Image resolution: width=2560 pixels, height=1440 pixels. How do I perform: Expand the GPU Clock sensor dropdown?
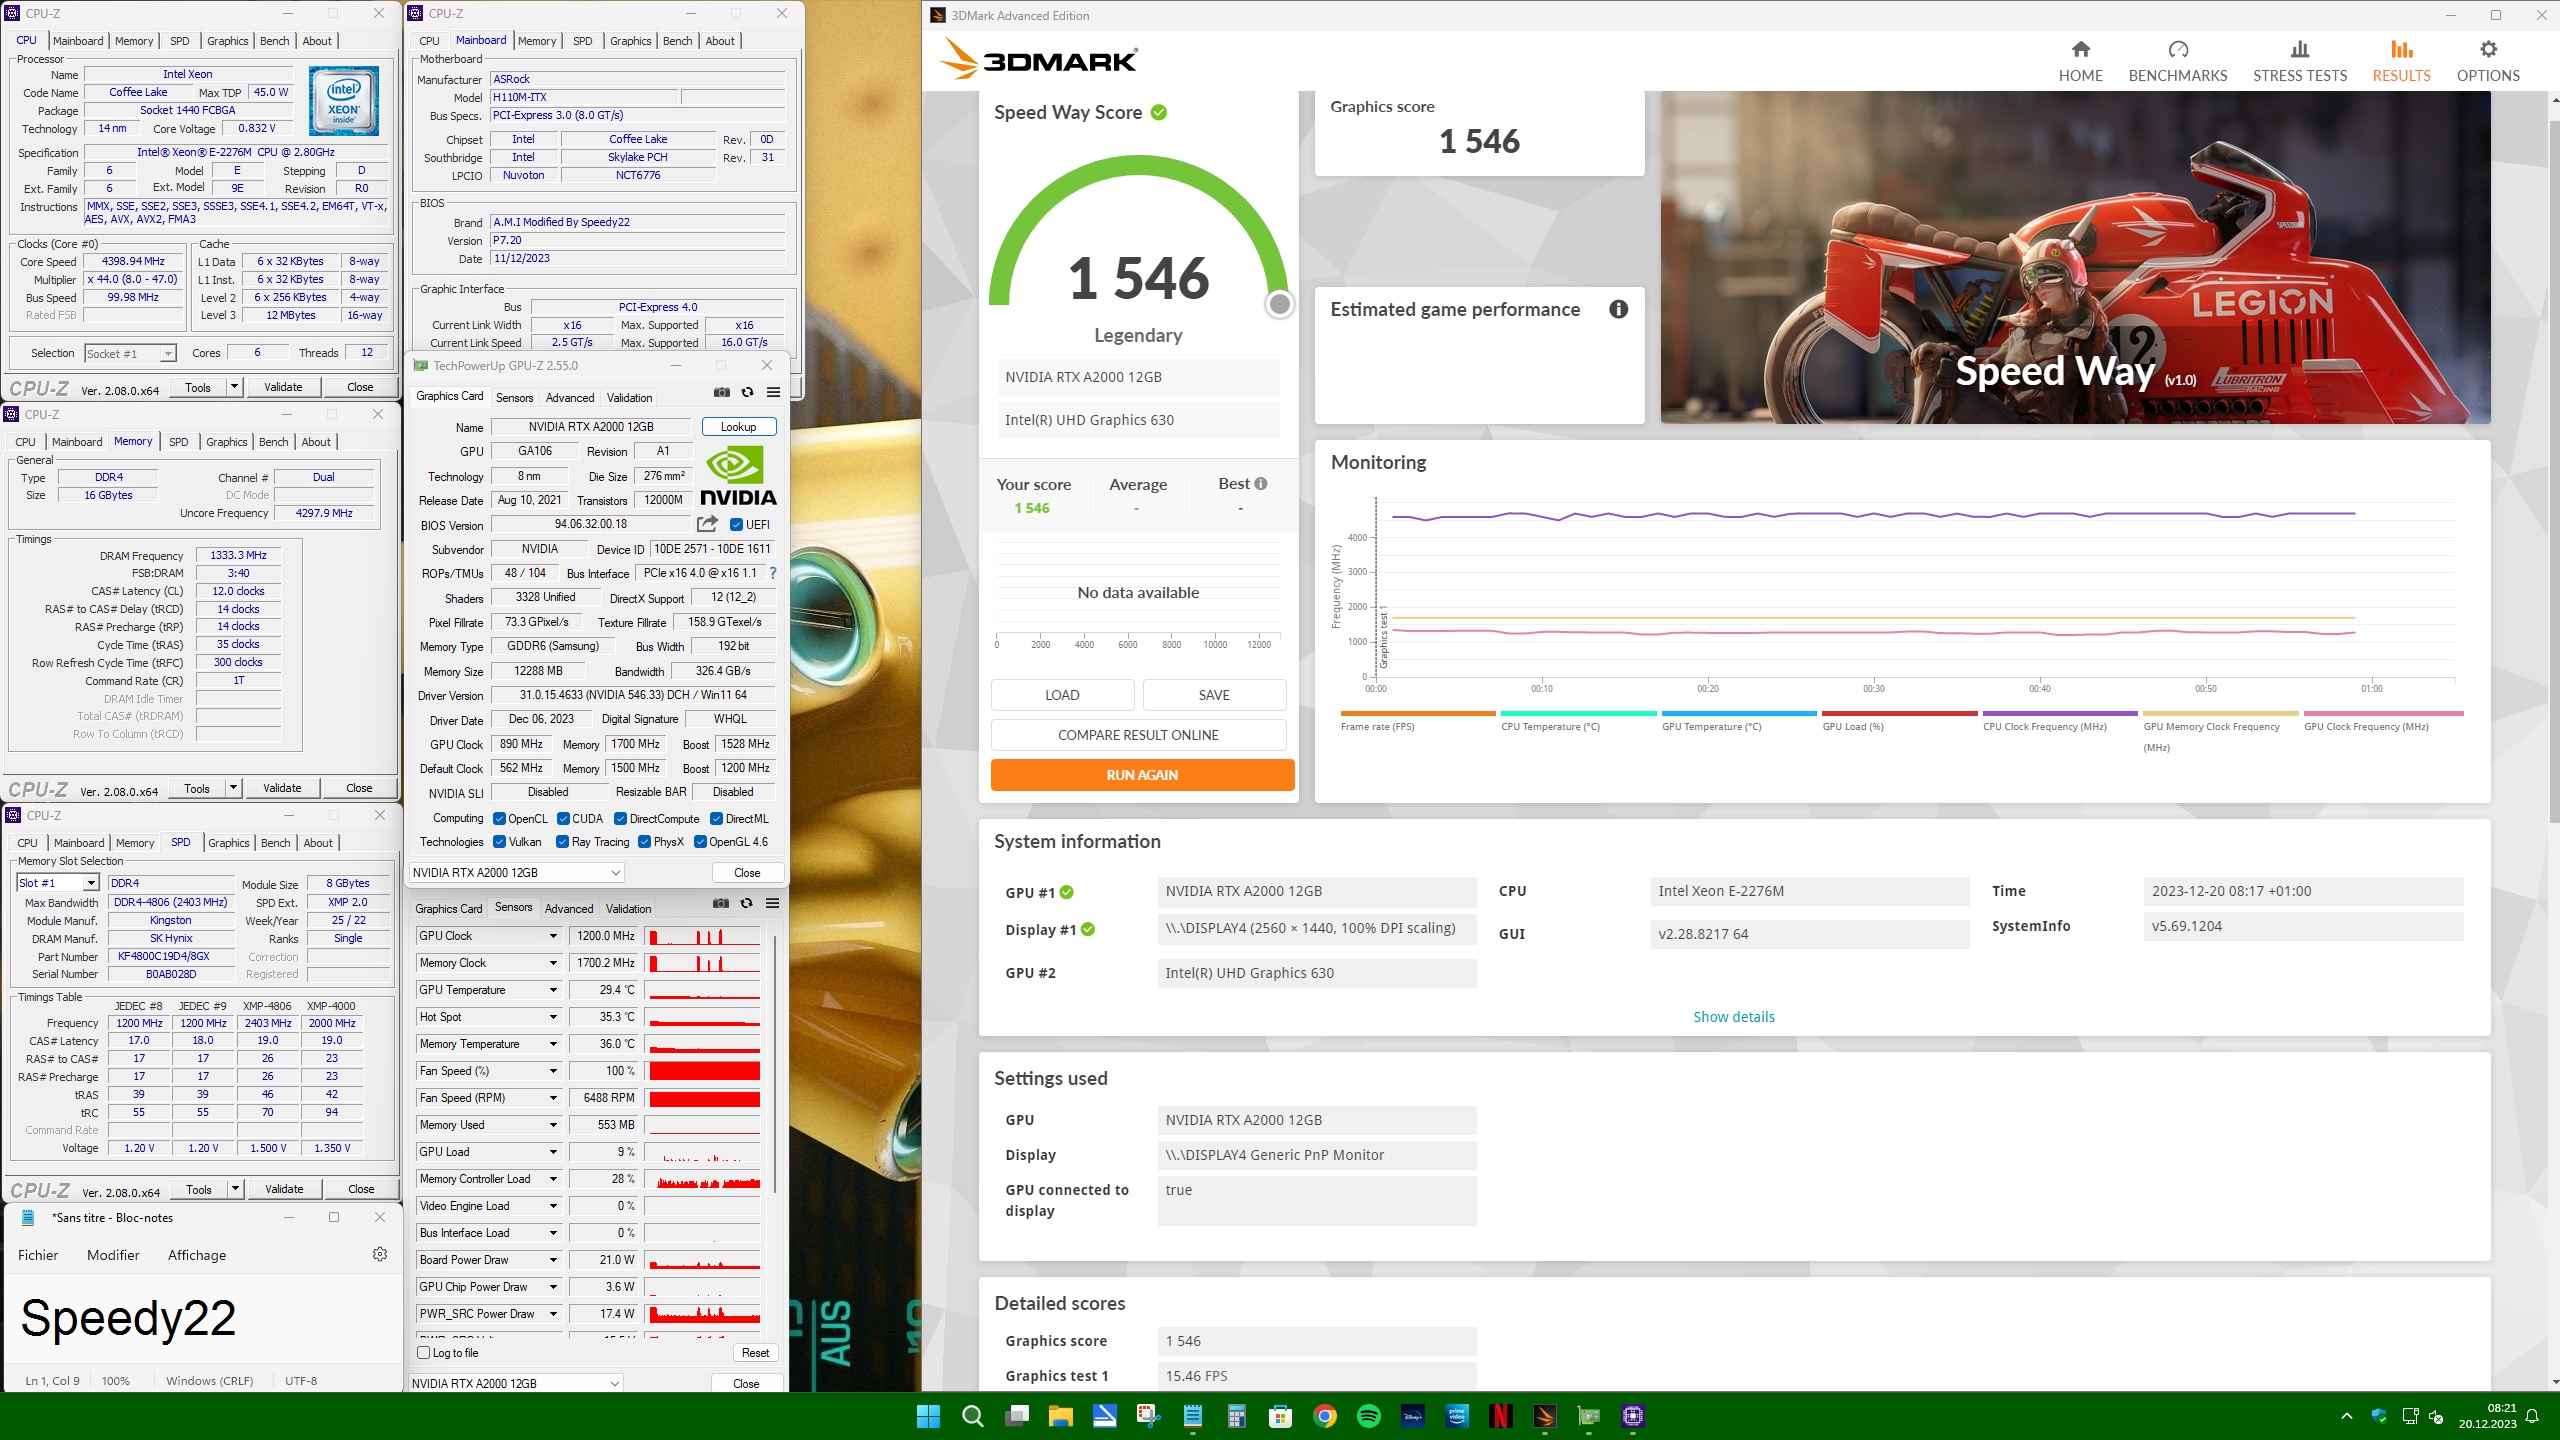click(x=553, y=936)
